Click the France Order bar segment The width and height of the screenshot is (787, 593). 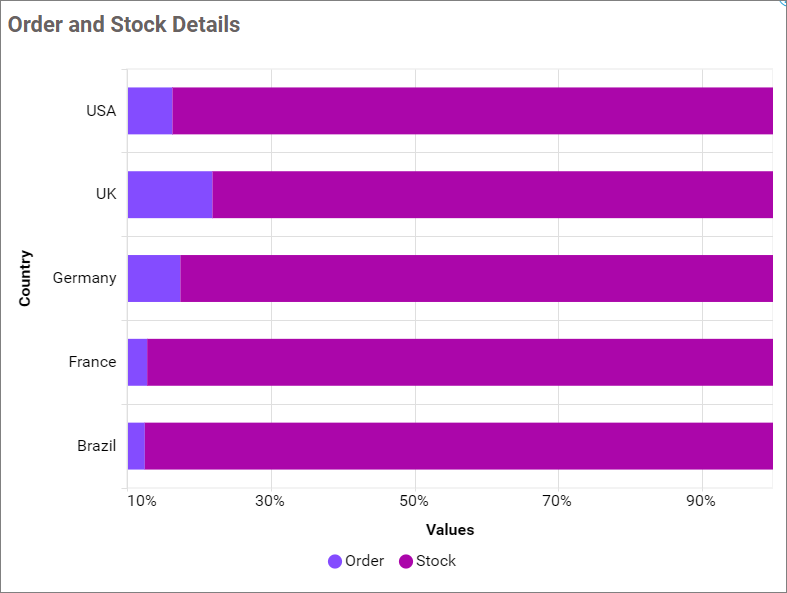tap(138, 362)
